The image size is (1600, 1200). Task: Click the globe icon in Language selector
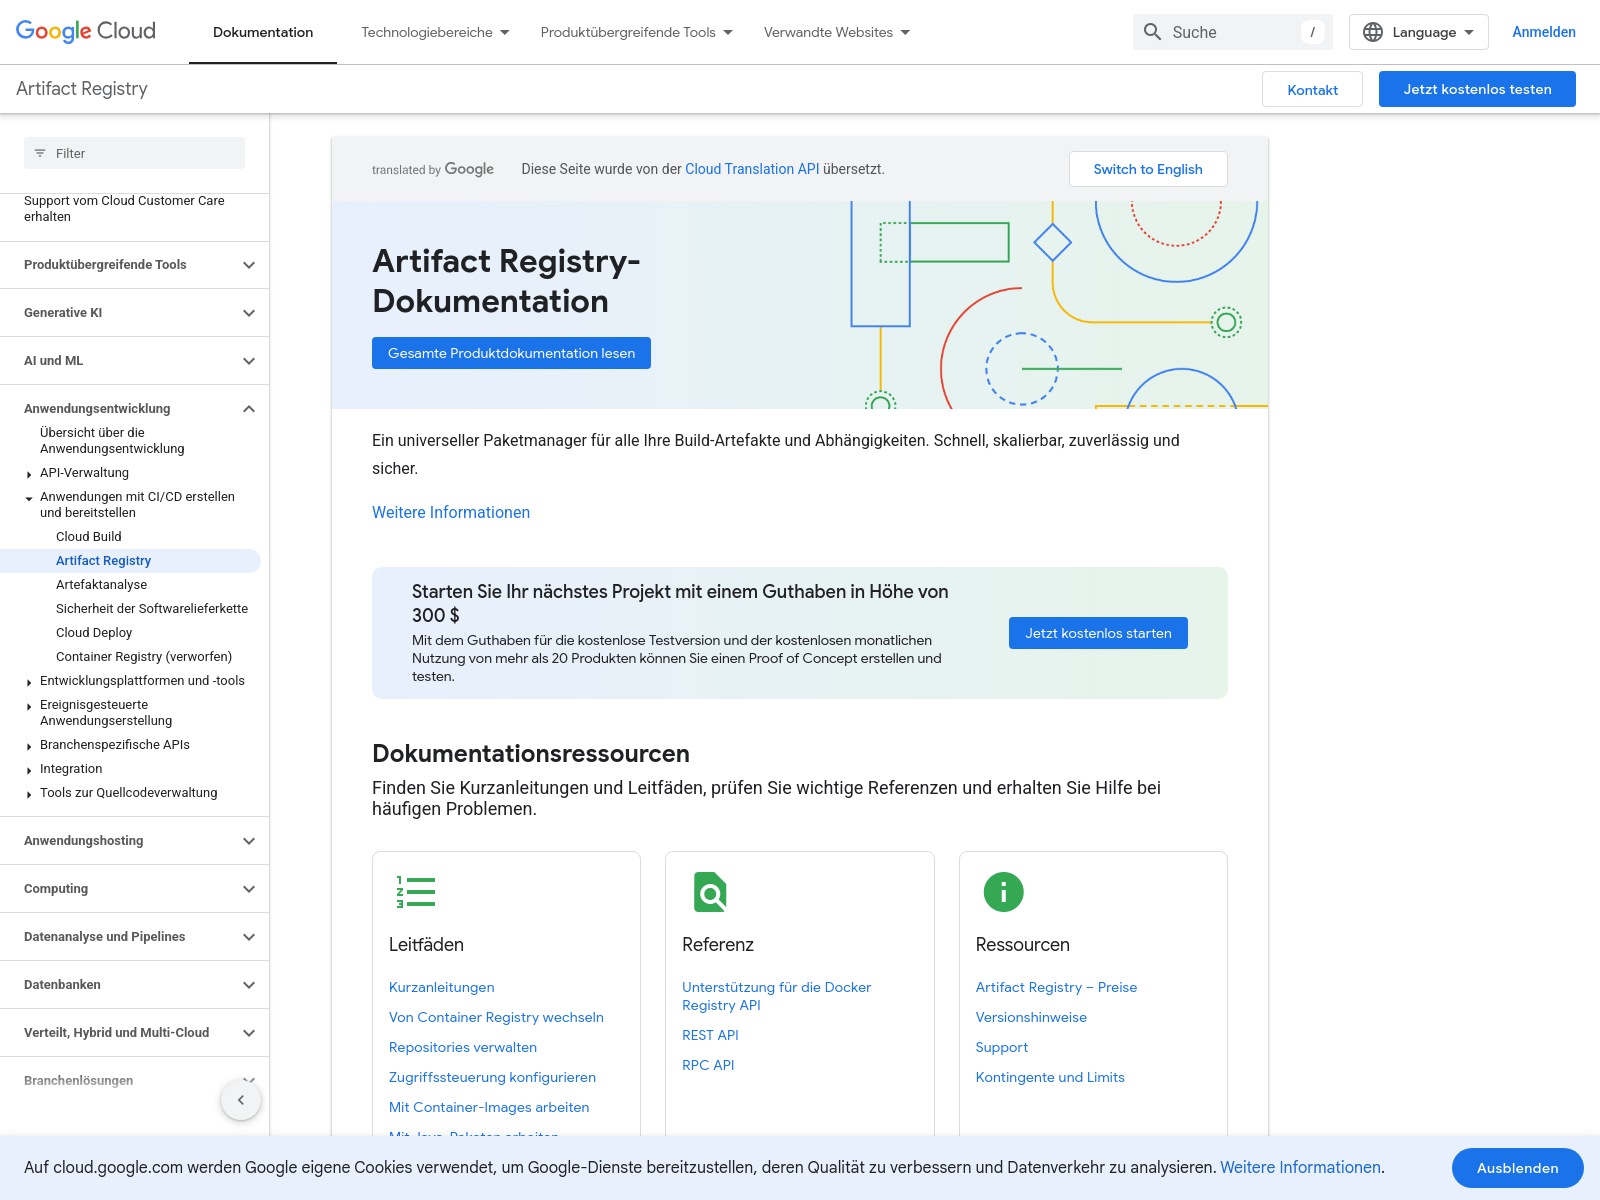(x=1373, y=32)
